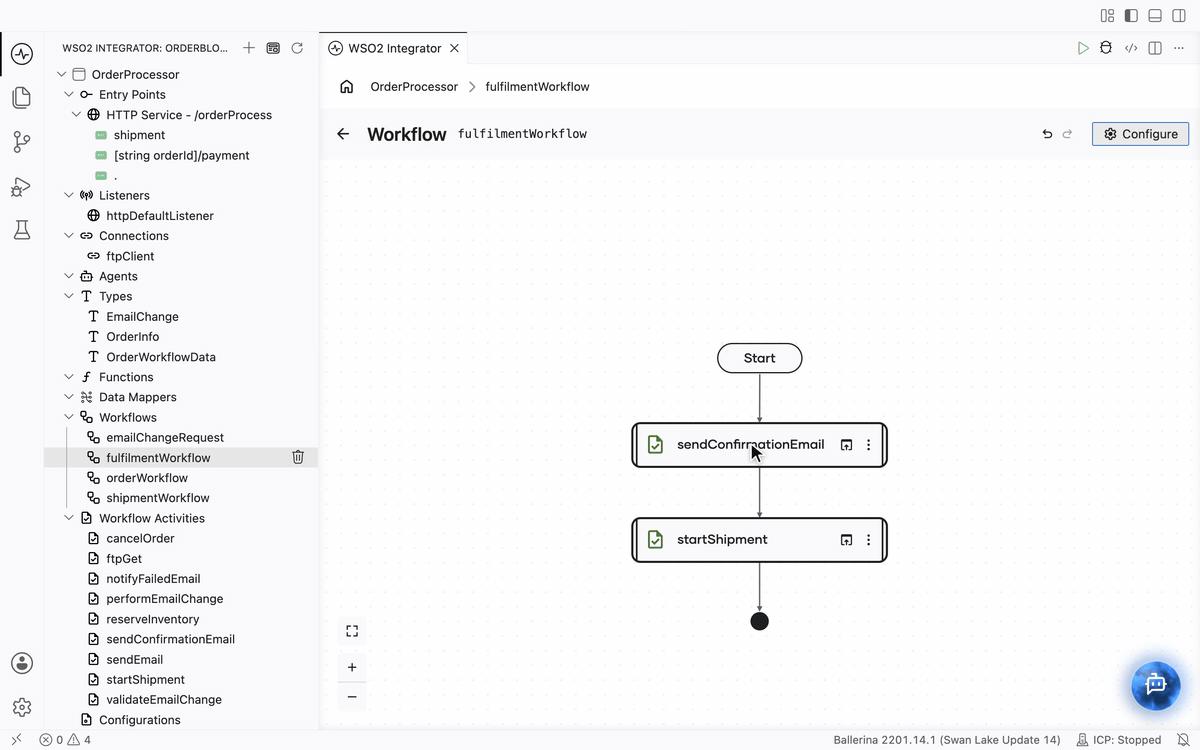Open startShipment node options menu

coord(868,540)
